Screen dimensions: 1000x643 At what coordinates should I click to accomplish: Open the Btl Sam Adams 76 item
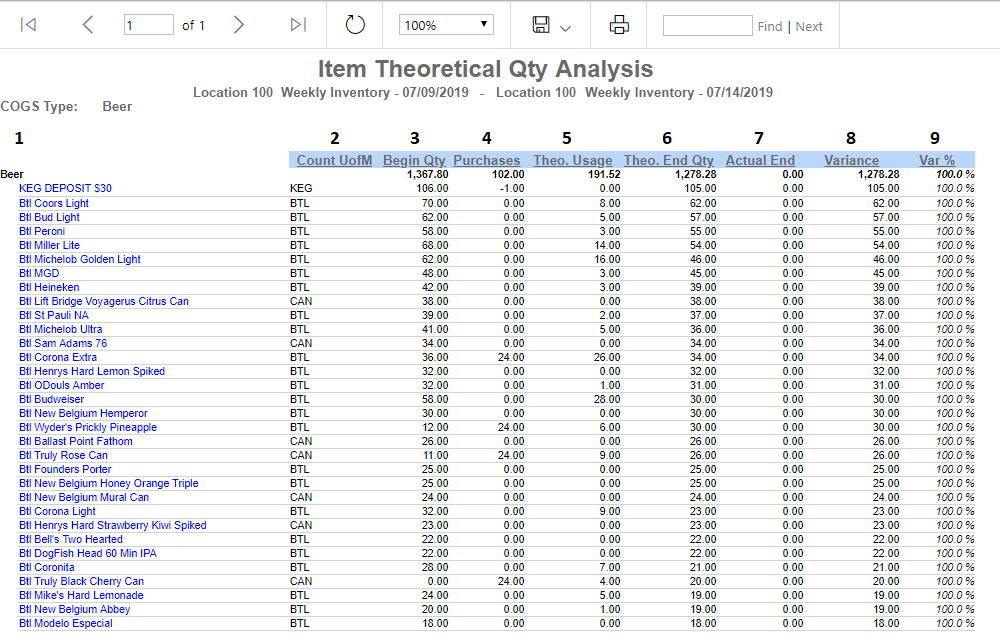click(63, 343)
